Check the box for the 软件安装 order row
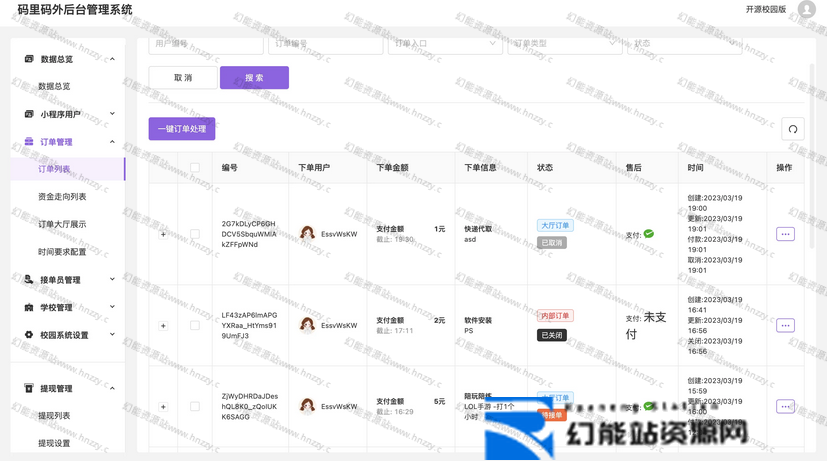The image size is (827, 461). click(x=195, y=325)
